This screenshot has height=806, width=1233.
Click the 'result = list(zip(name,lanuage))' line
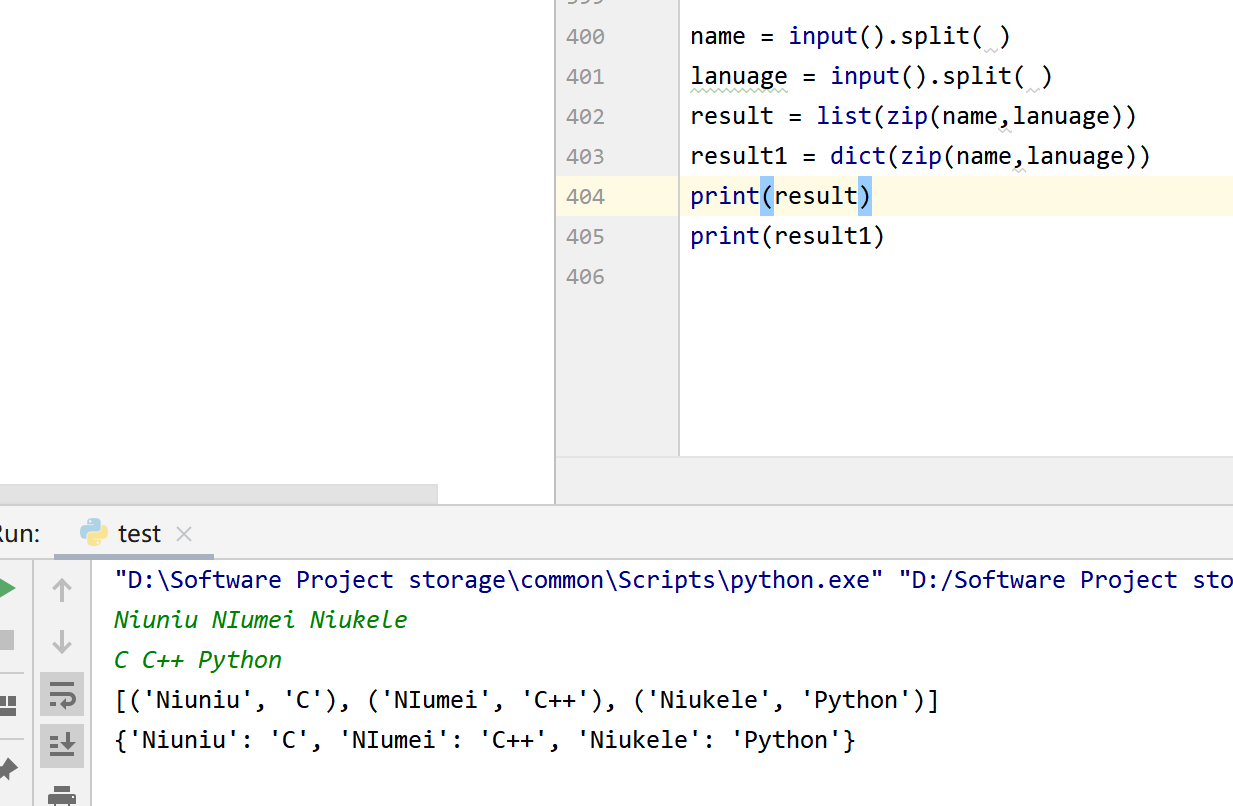coord(913,117)
